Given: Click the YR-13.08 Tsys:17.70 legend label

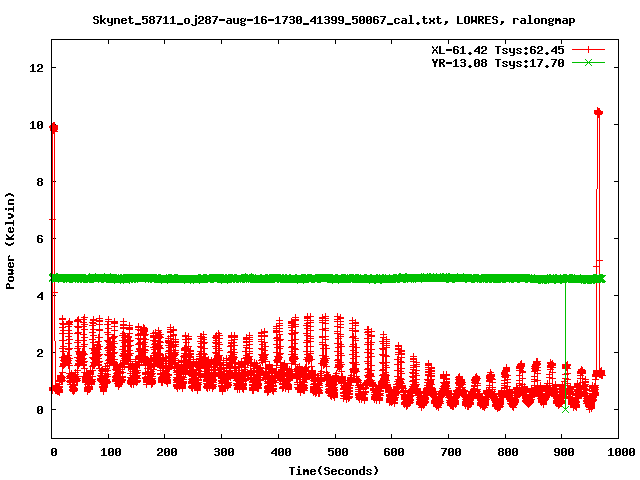Looking at the screenshot, I should (498, 63).
